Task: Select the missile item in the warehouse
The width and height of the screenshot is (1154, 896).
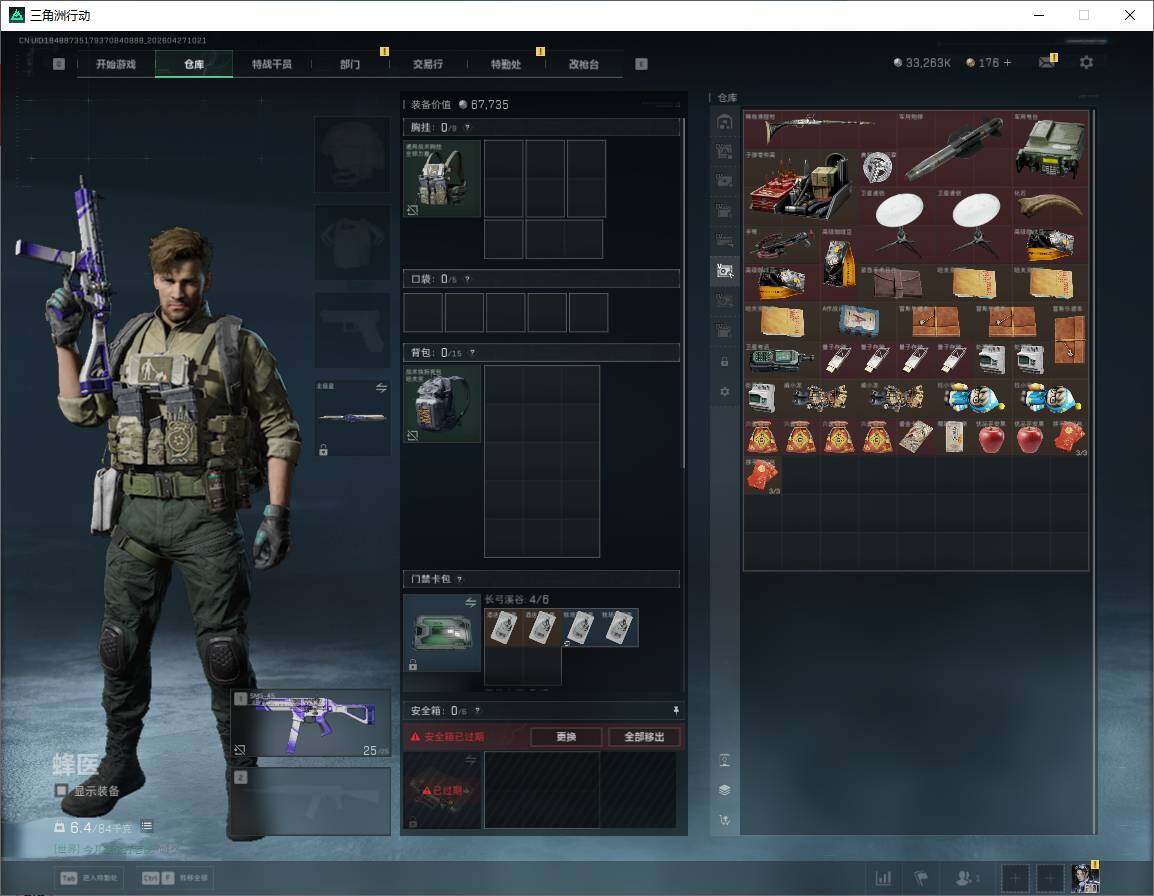Action: 954,148
